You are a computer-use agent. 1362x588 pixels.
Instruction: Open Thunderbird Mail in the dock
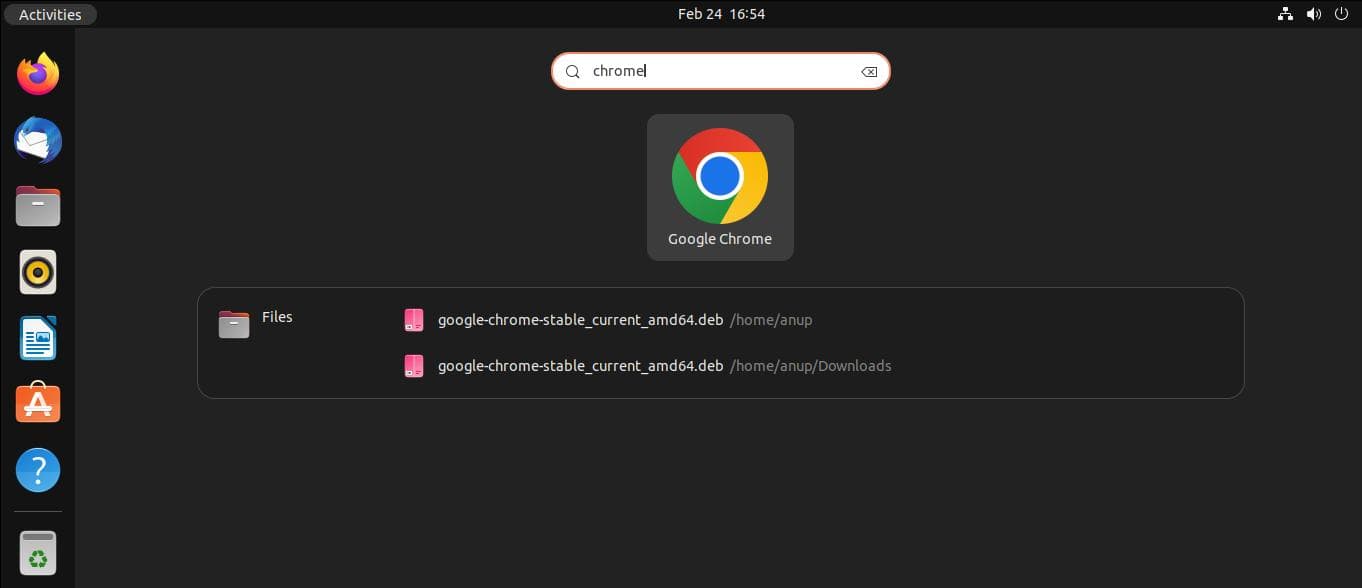click(38, 140)
